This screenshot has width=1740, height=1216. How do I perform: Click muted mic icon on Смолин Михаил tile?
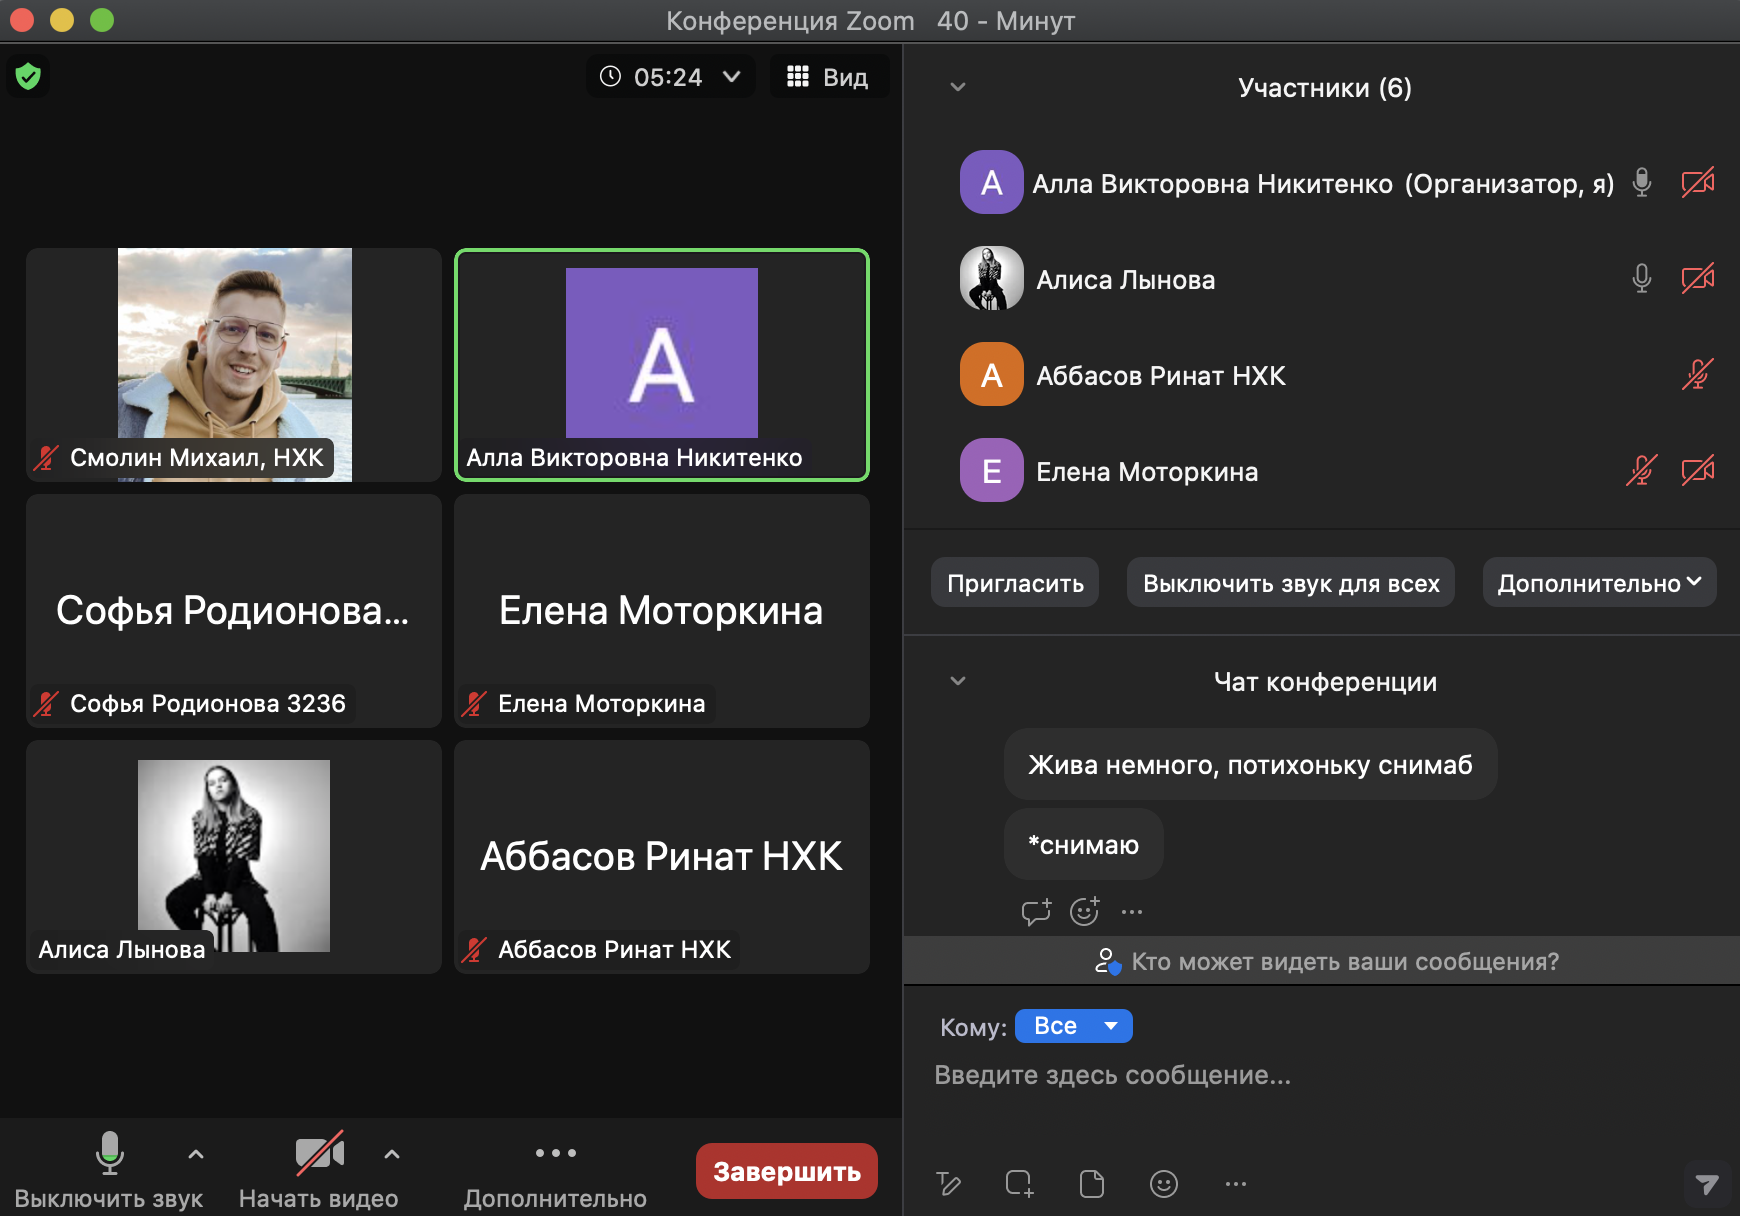coord(46,458)
